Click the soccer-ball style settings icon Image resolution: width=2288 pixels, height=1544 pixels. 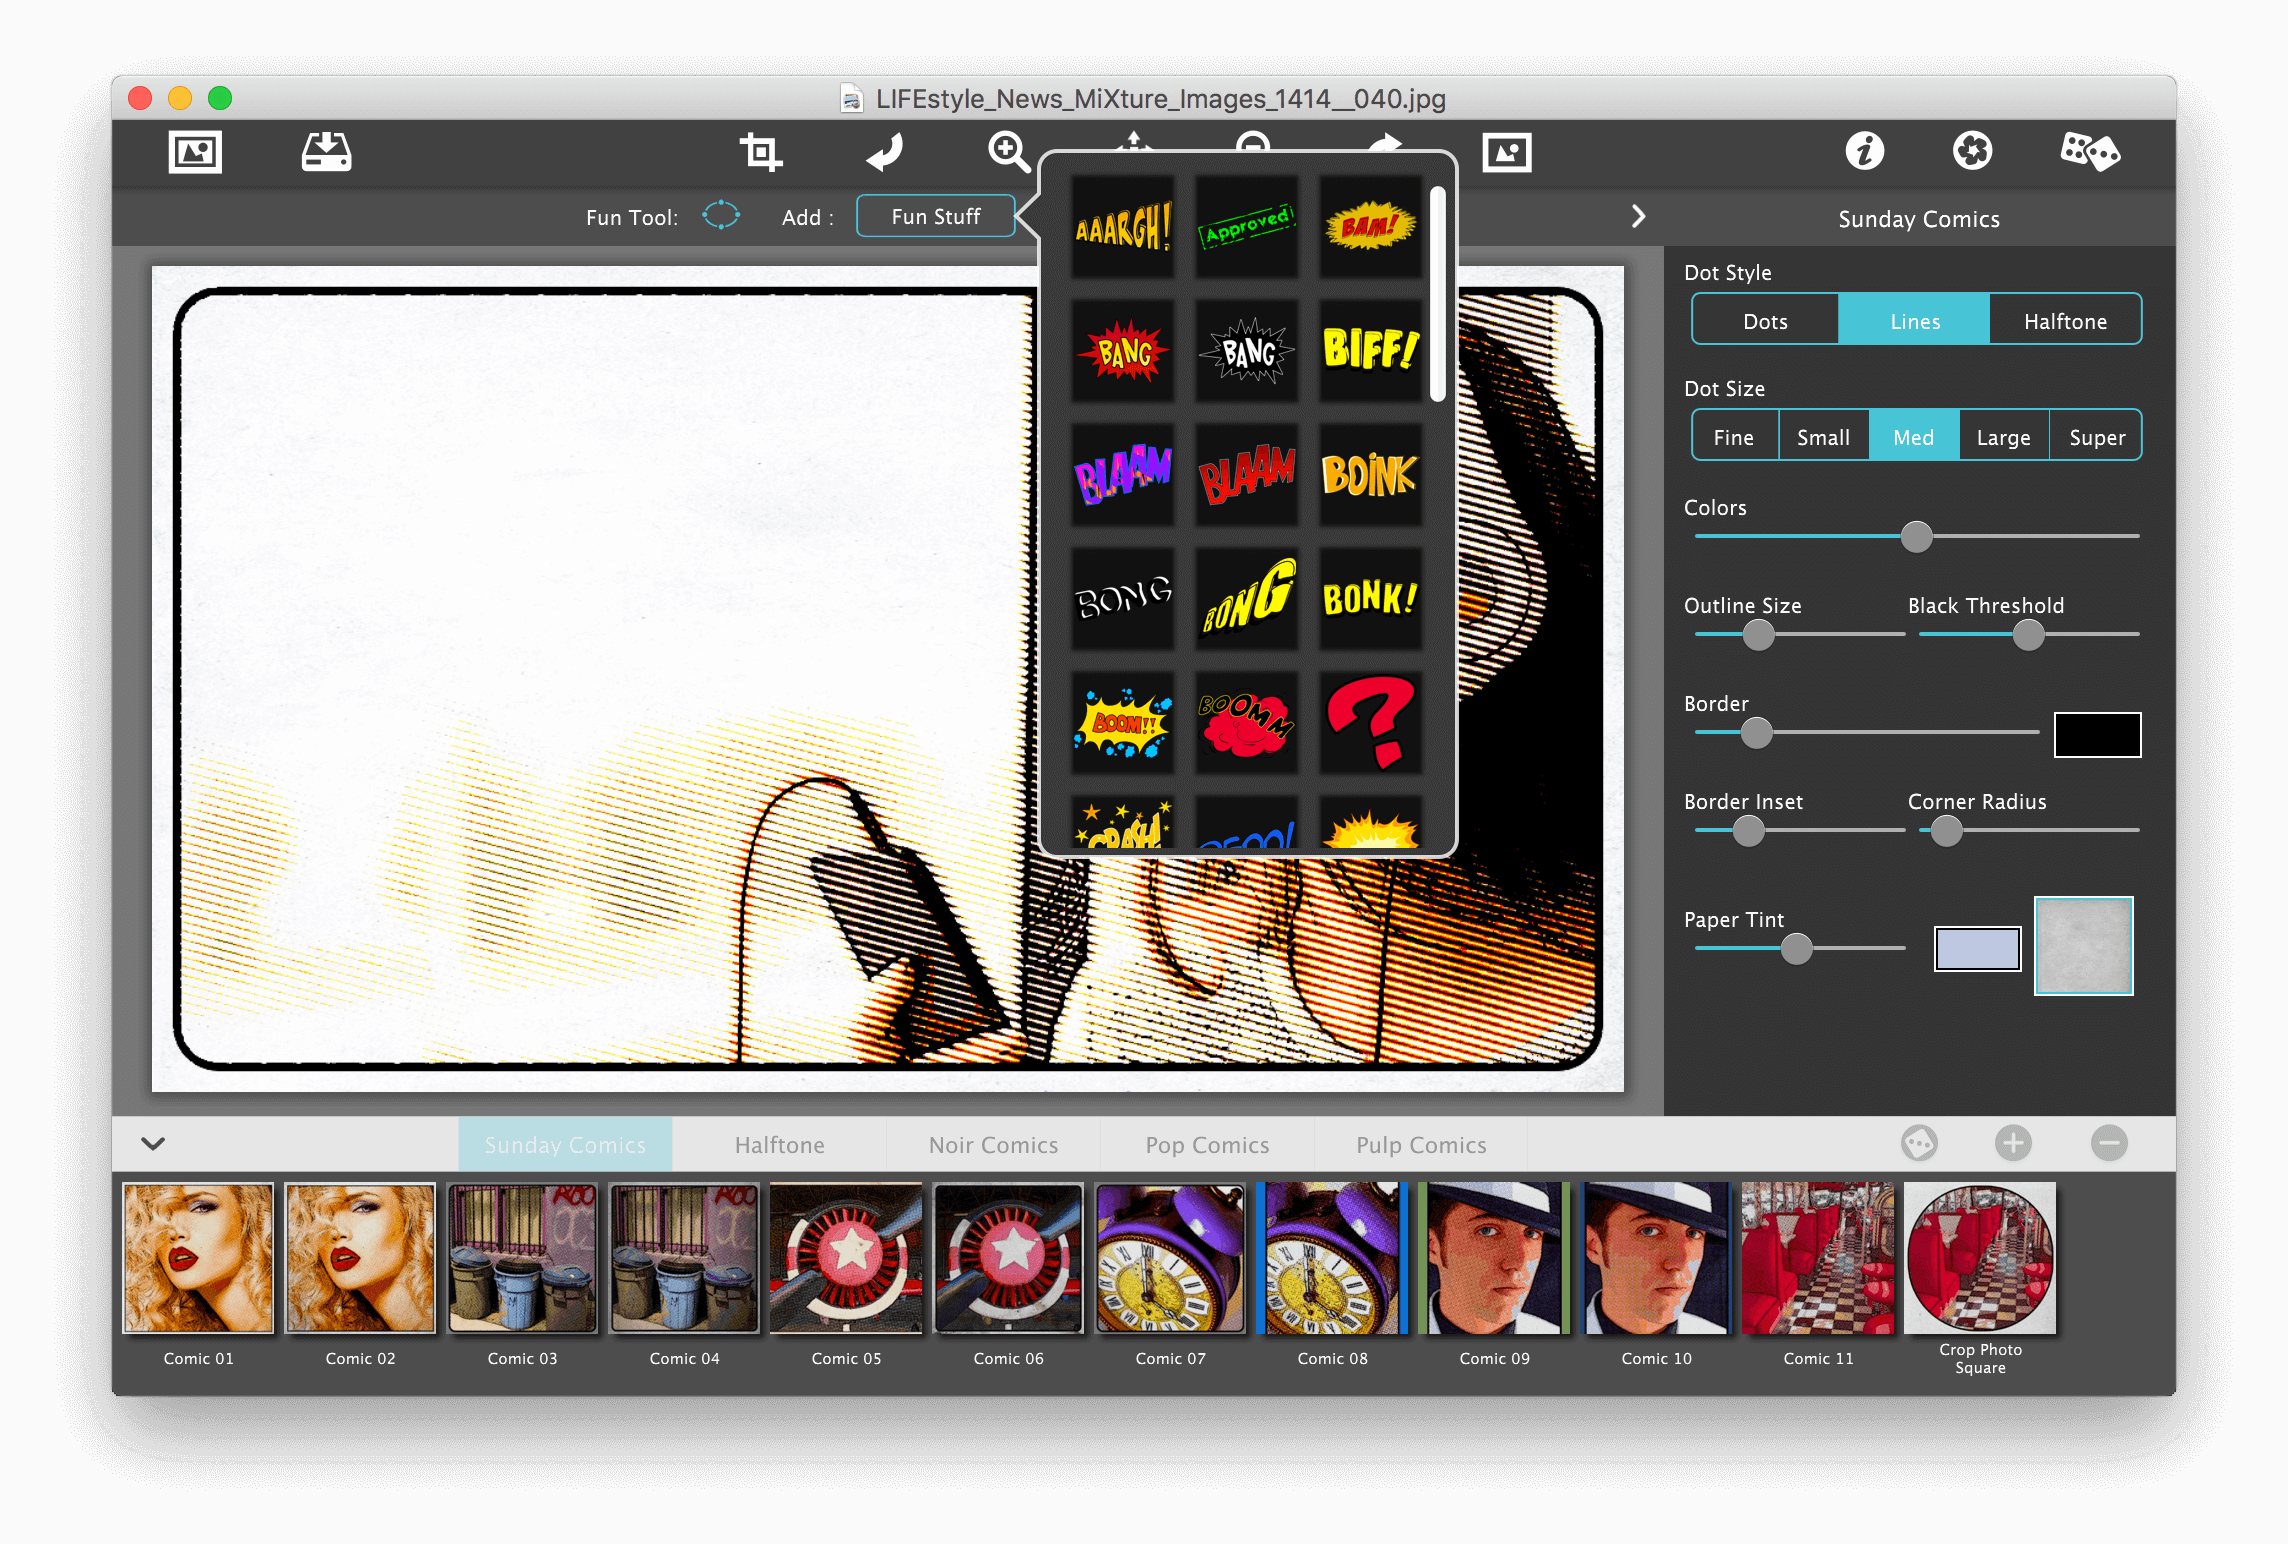click(x=1972, y=152)
